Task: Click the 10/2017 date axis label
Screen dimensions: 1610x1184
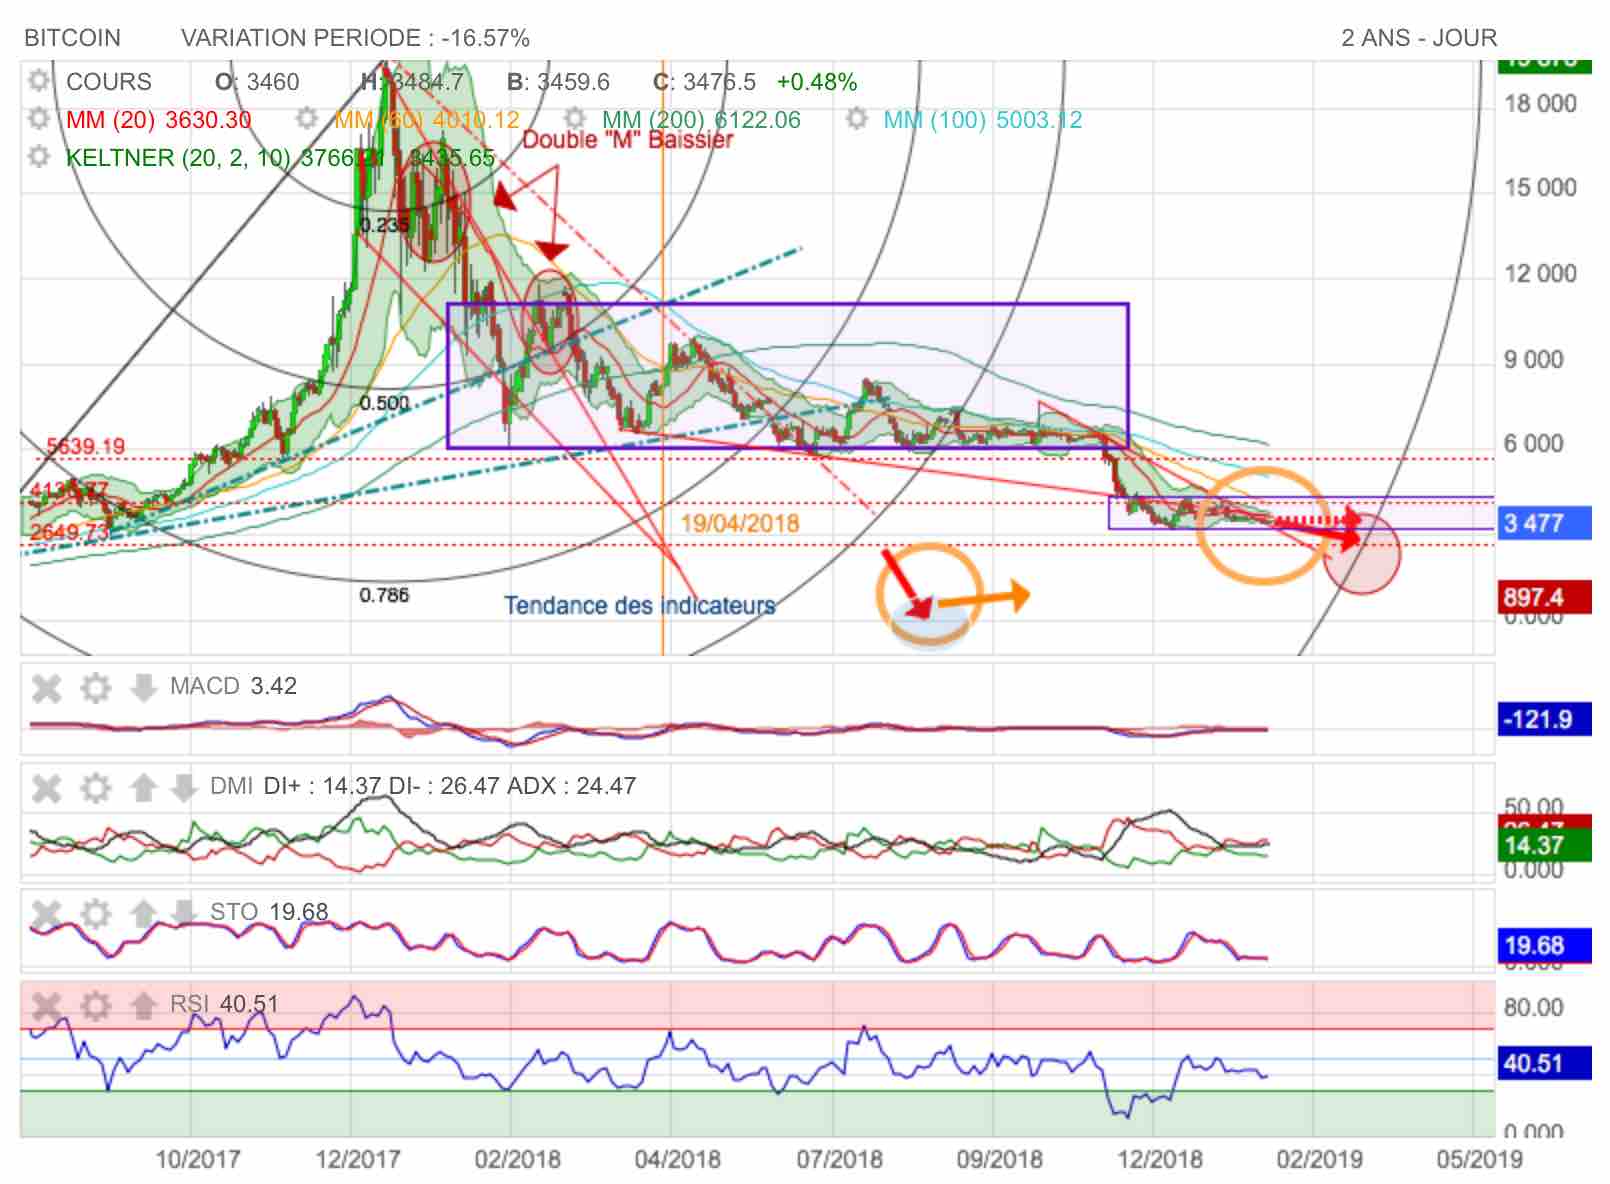Action: click(198, 1159)
